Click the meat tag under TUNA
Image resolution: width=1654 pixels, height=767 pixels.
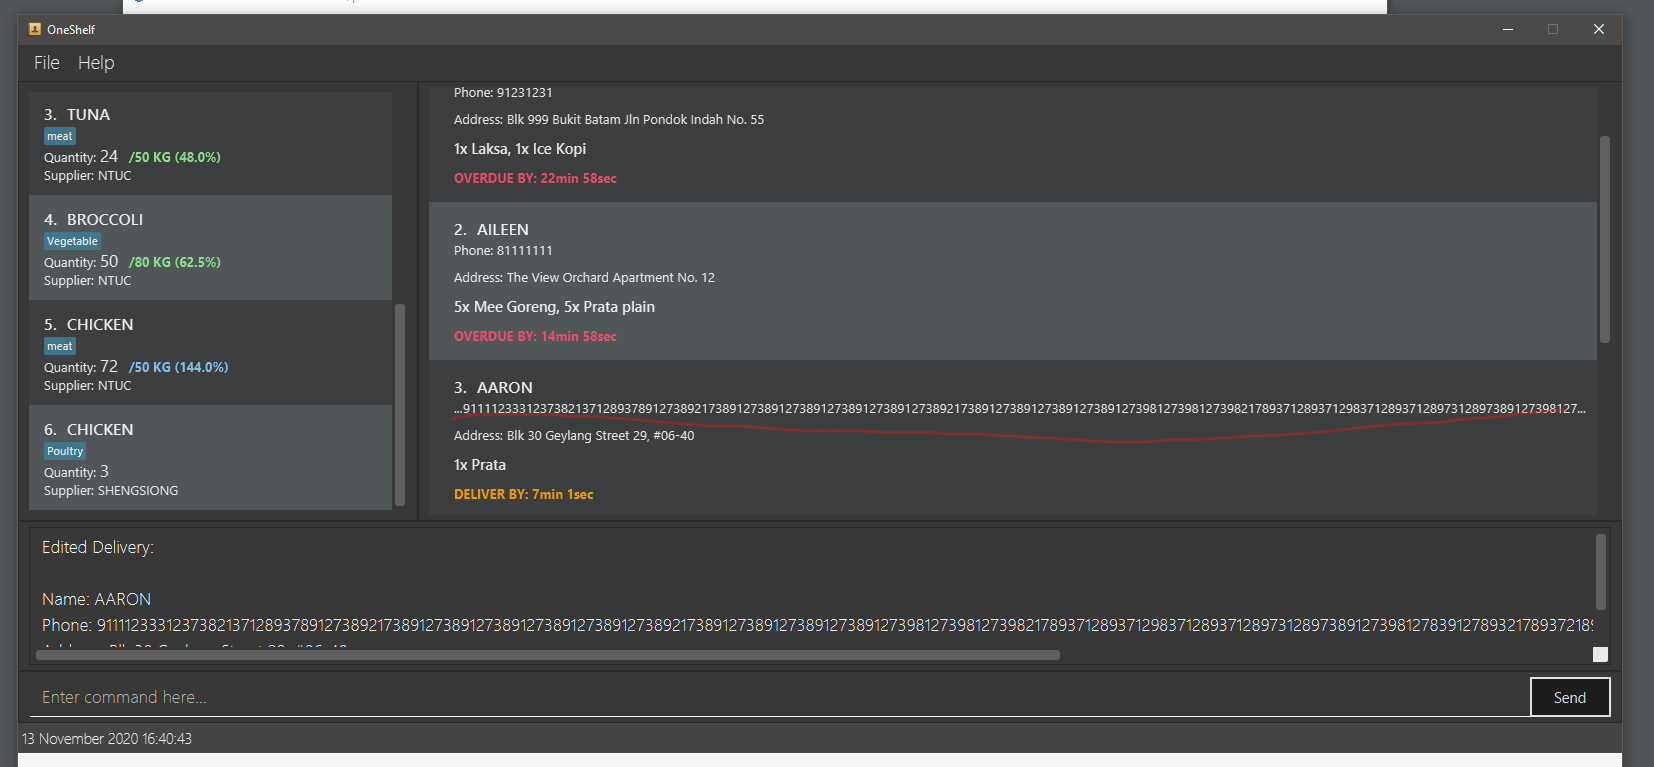click(60, 136)
